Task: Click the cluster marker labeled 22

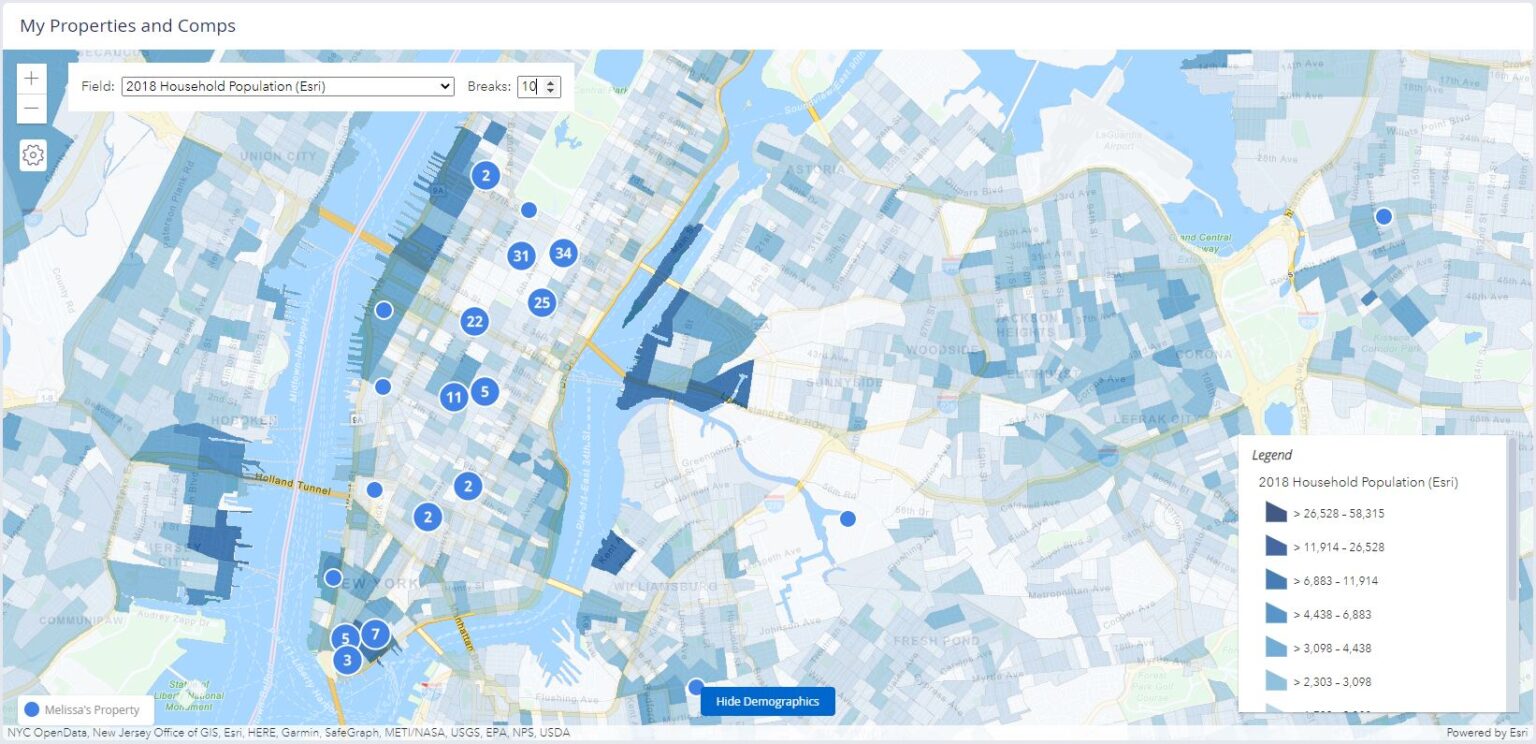Action: (474, 321)
